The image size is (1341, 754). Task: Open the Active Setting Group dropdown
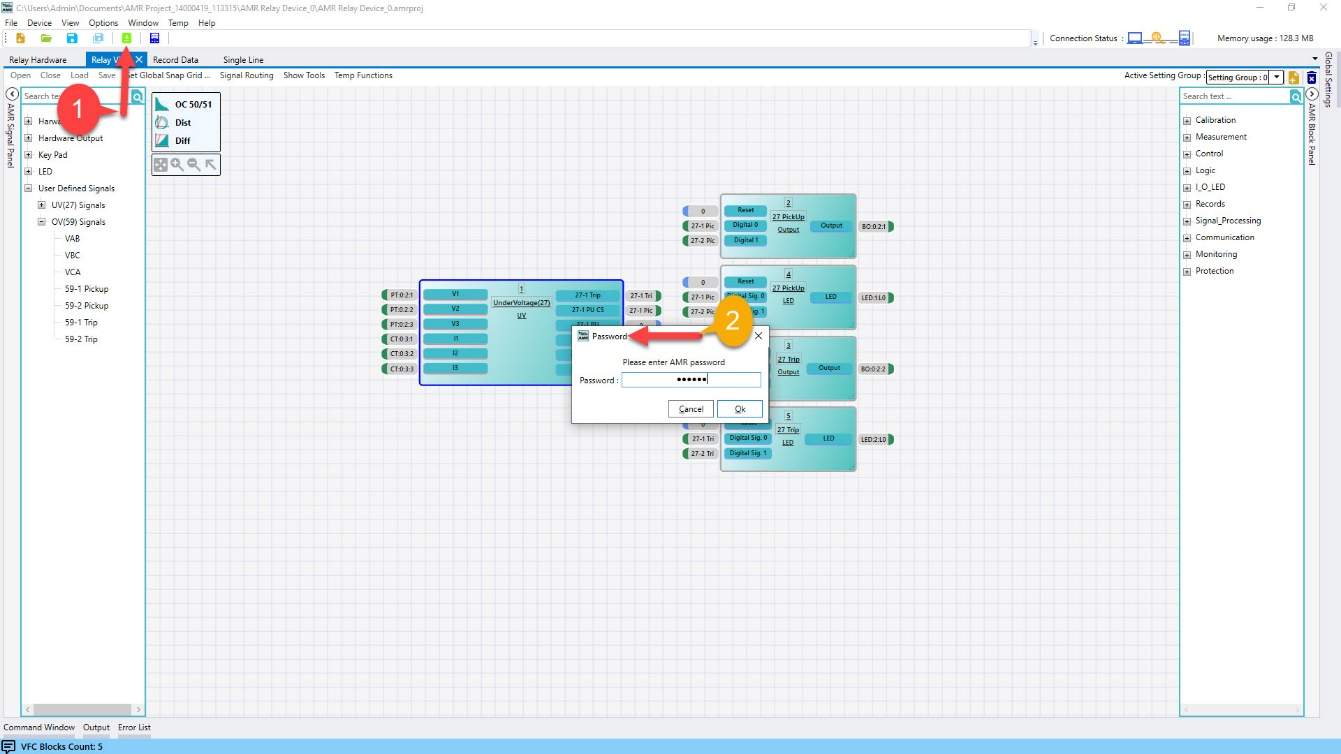coord(1277,77)
